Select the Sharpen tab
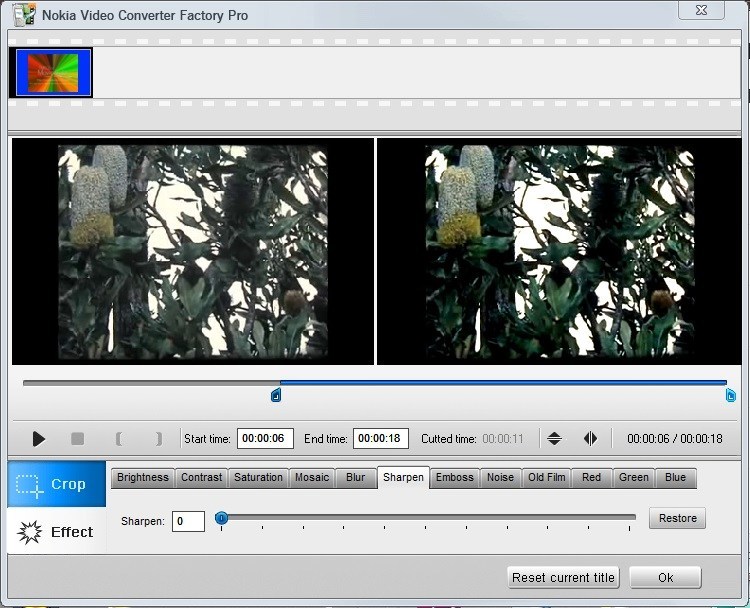Viewport: 750px width, 608px height. click(x=403, y=477)
